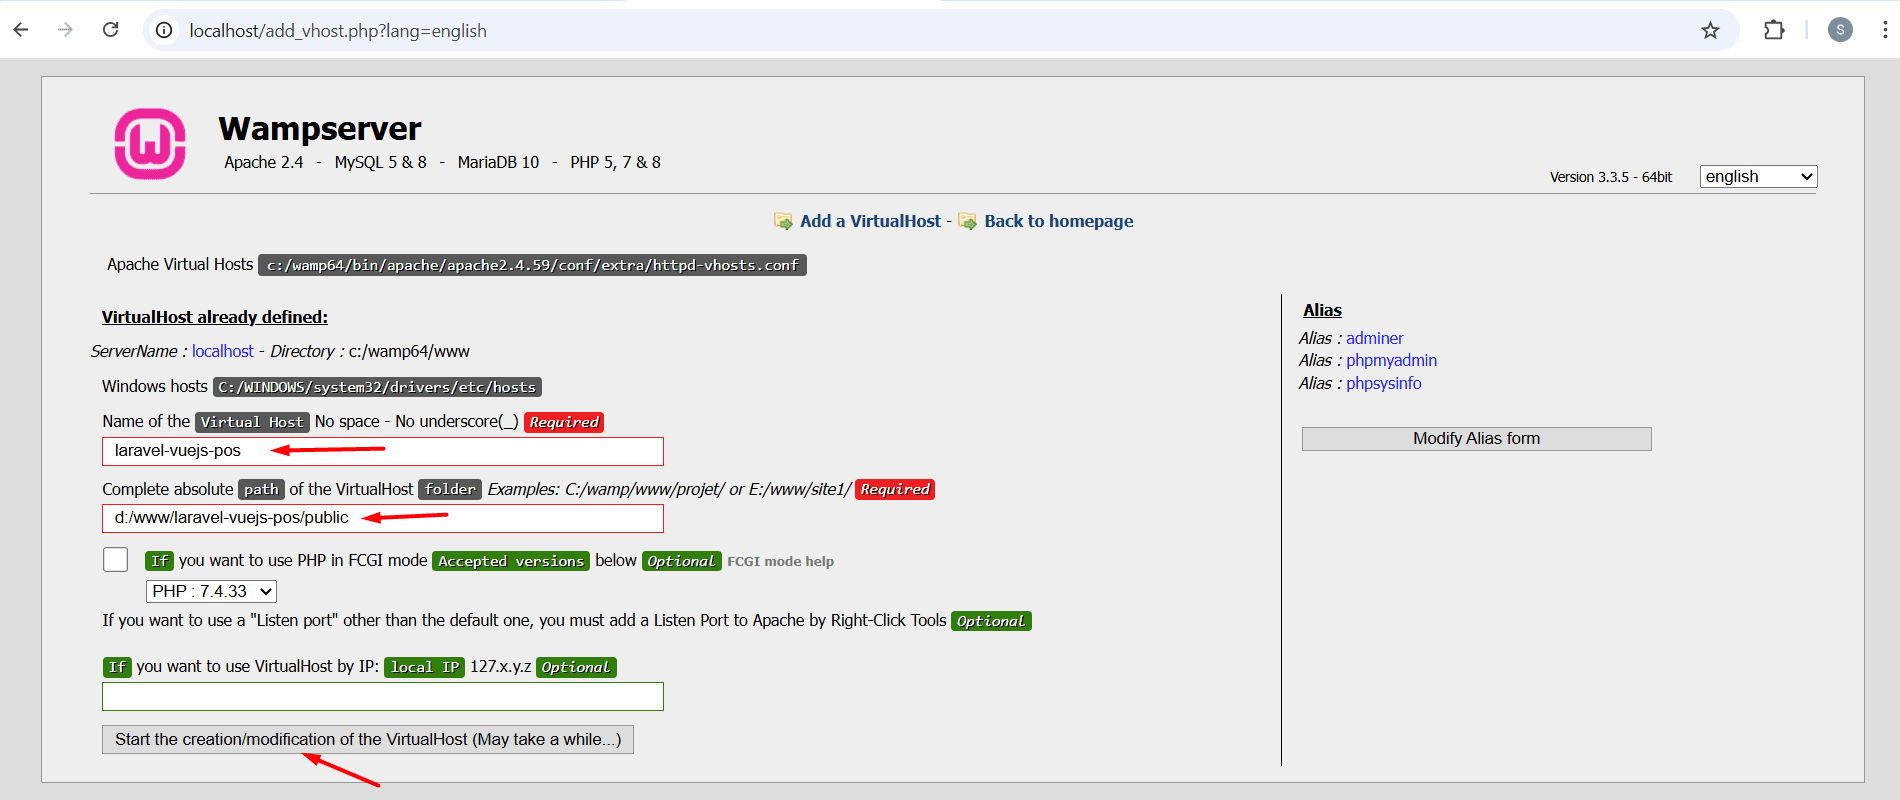Open the english language dropdown
This screenshot has height=800, width=1900.
click(1758, 177)
